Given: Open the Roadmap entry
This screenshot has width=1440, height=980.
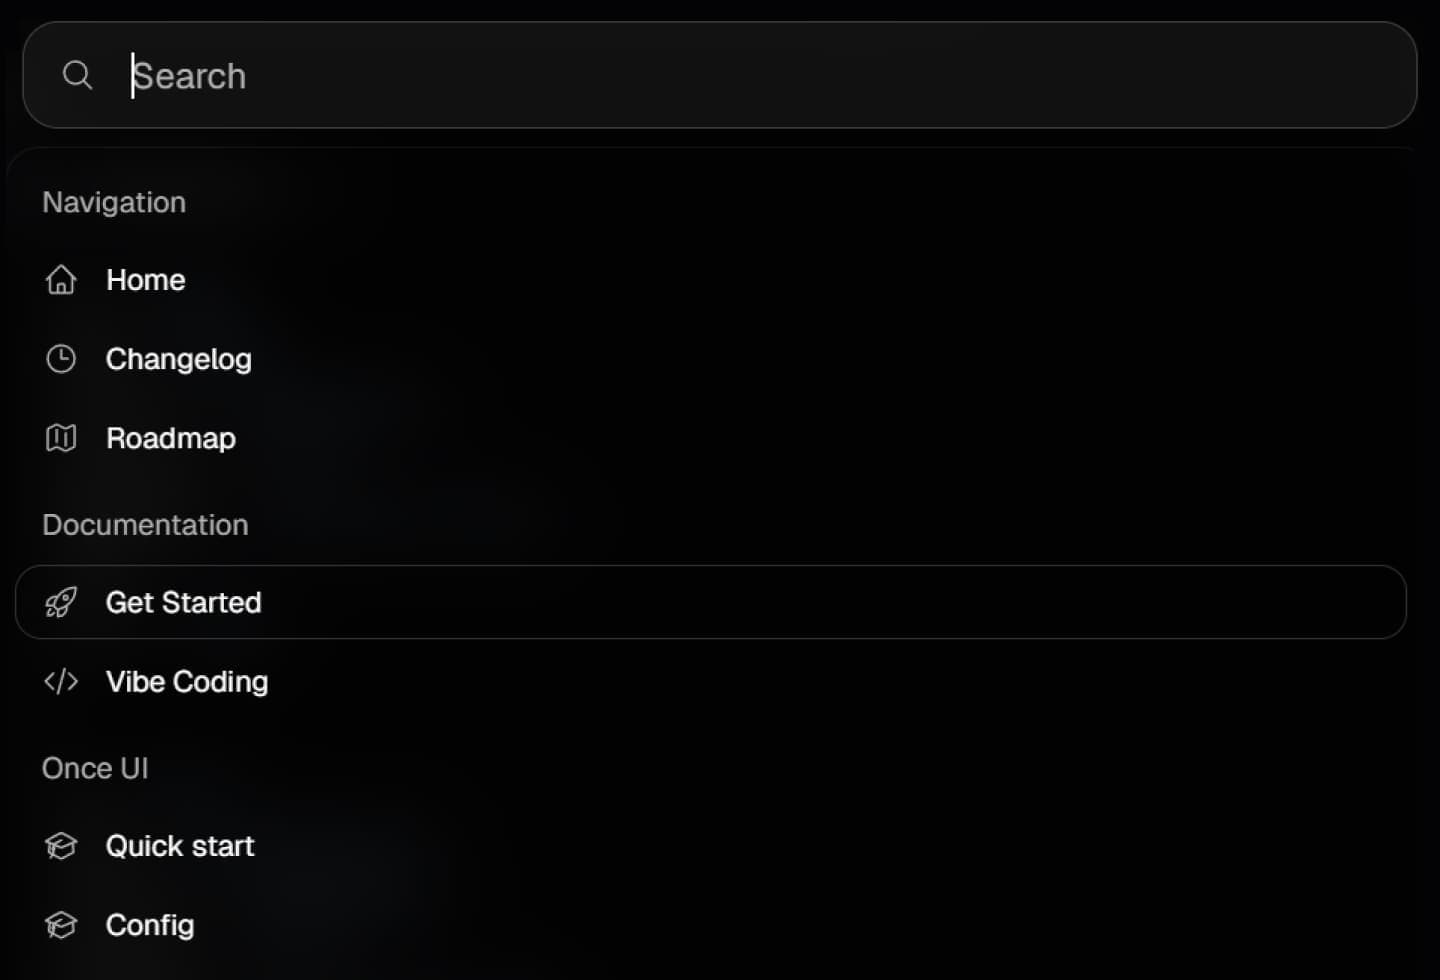Looking at the screenshot, I should pyautogui.click(x=171, y=438).
